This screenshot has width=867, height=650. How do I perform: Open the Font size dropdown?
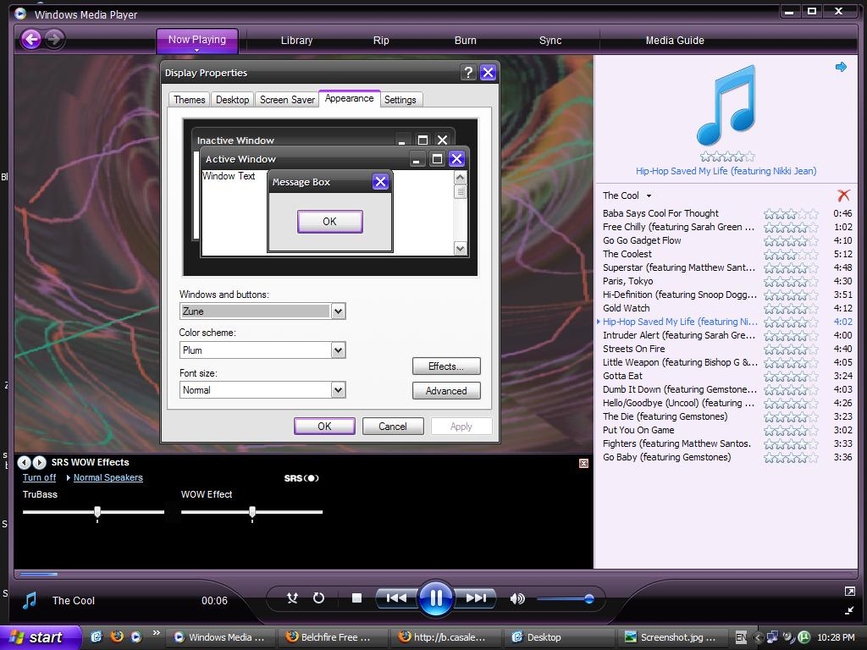338,390
